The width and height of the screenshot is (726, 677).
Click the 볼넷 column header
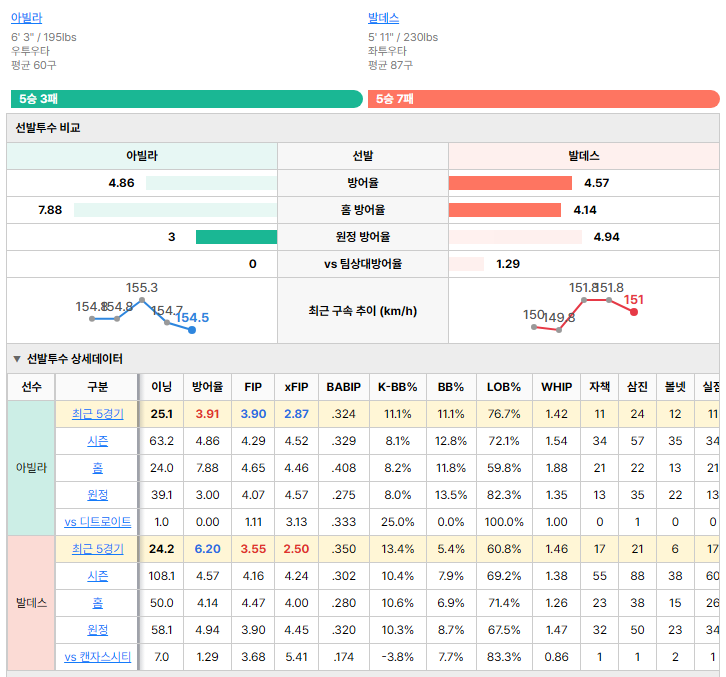(x=675, y=387)
